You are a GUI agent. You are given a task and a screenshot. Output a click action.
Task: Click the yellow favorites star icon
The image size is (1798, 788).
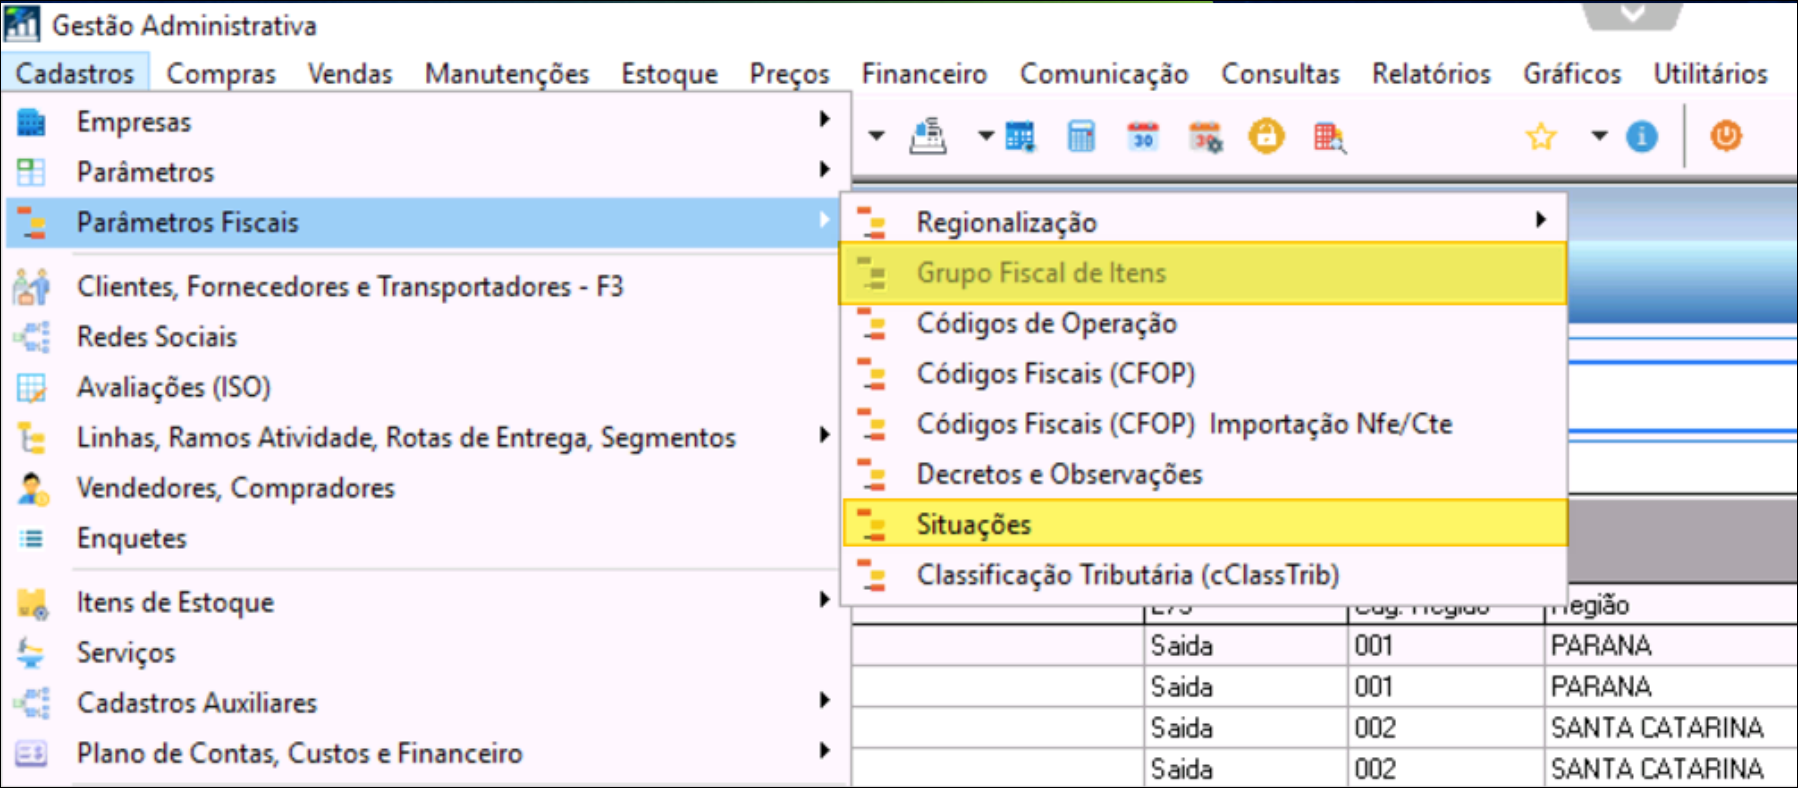[x=1541, y=136]
